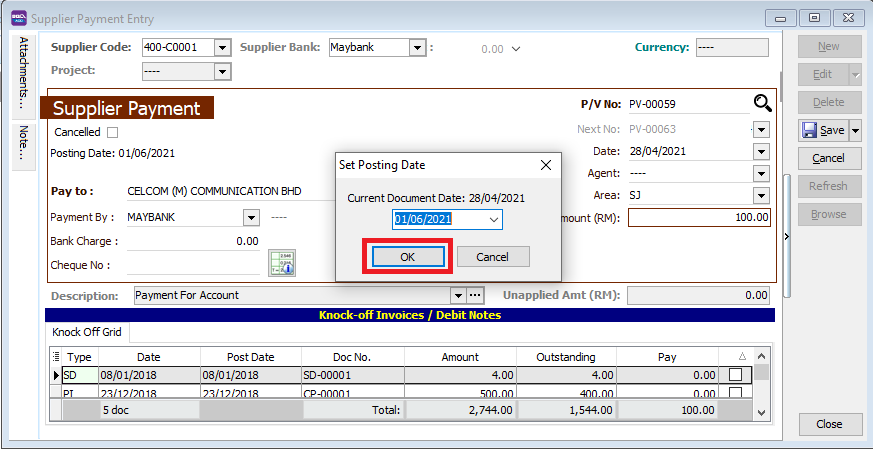
Task: Open the Agent dropdown
Action: click(761, 174)
